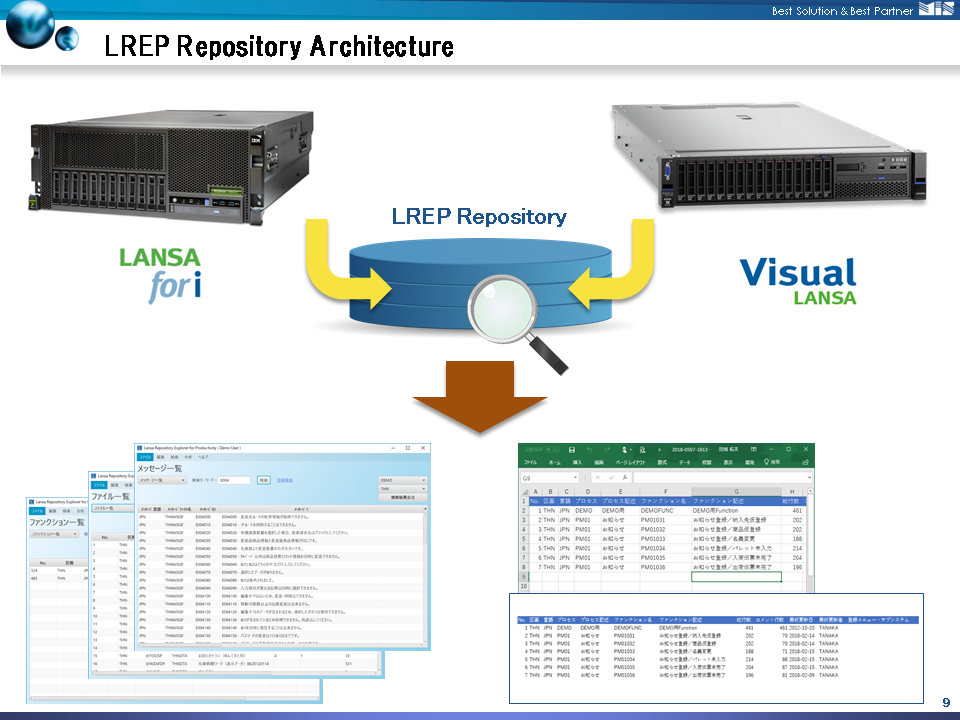This screenshot has height=720, width=960.
Task: Open the customize quick access toolbar dropdown in Excel
Action: (659, 449)
